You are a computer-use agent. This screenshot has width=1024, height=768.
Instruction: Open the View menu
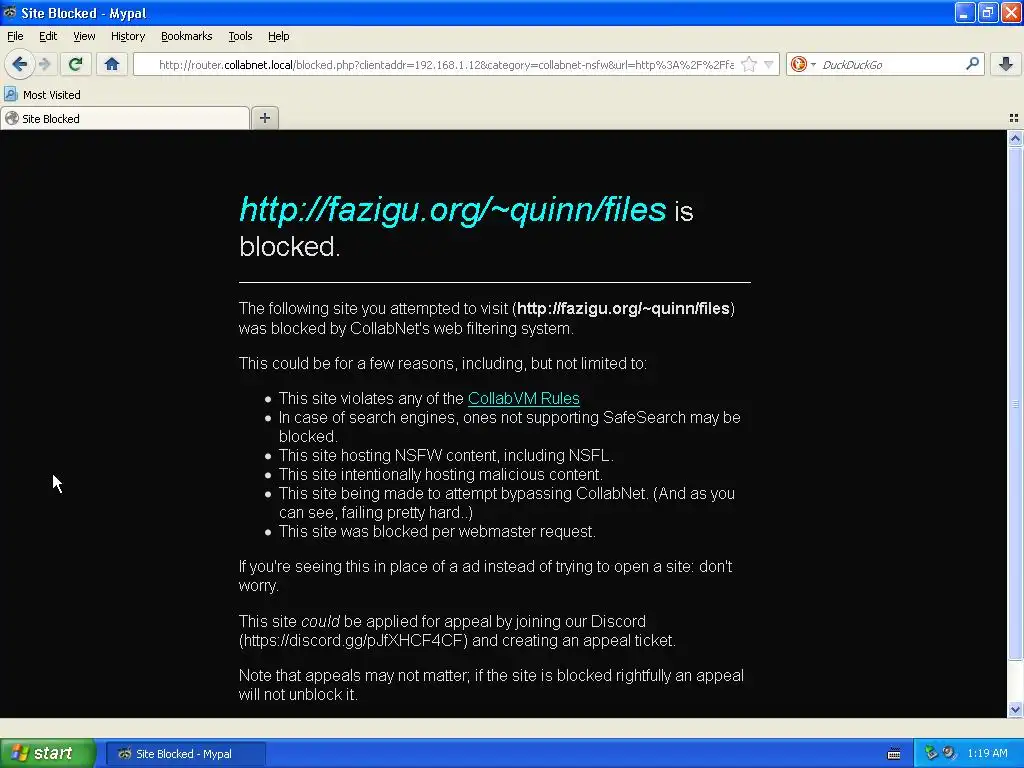84,36
